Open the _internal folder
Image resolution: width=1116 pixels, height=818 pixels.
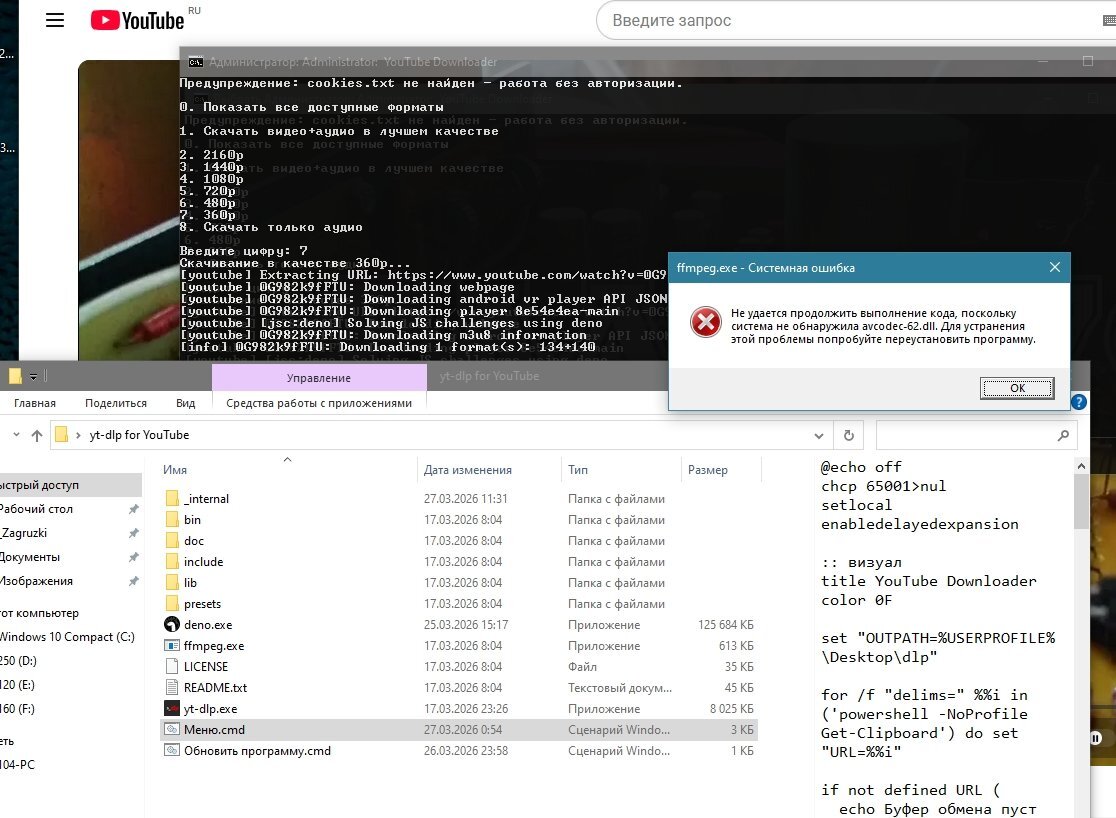(x=206, y=499)
